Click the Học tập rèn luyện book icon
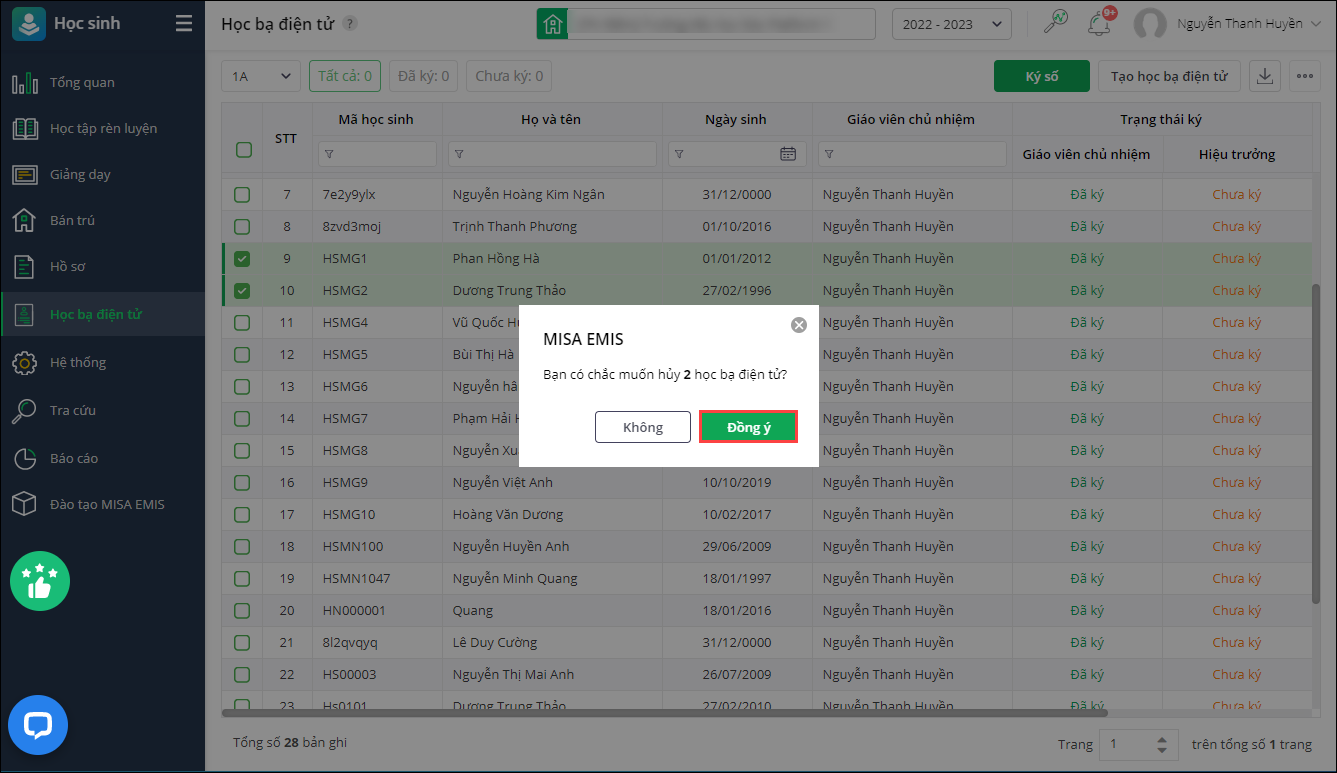Screen dimensions: 1337x773 point(25,128)
